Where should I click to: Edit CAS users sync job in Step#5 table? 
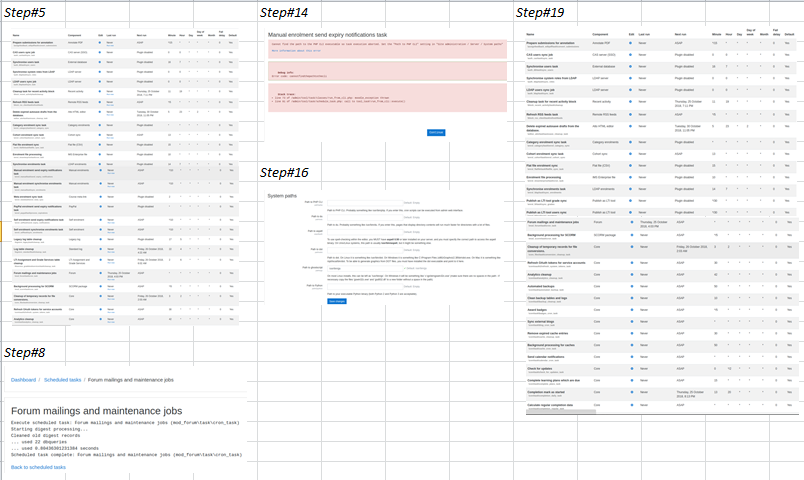pos(99,52)
